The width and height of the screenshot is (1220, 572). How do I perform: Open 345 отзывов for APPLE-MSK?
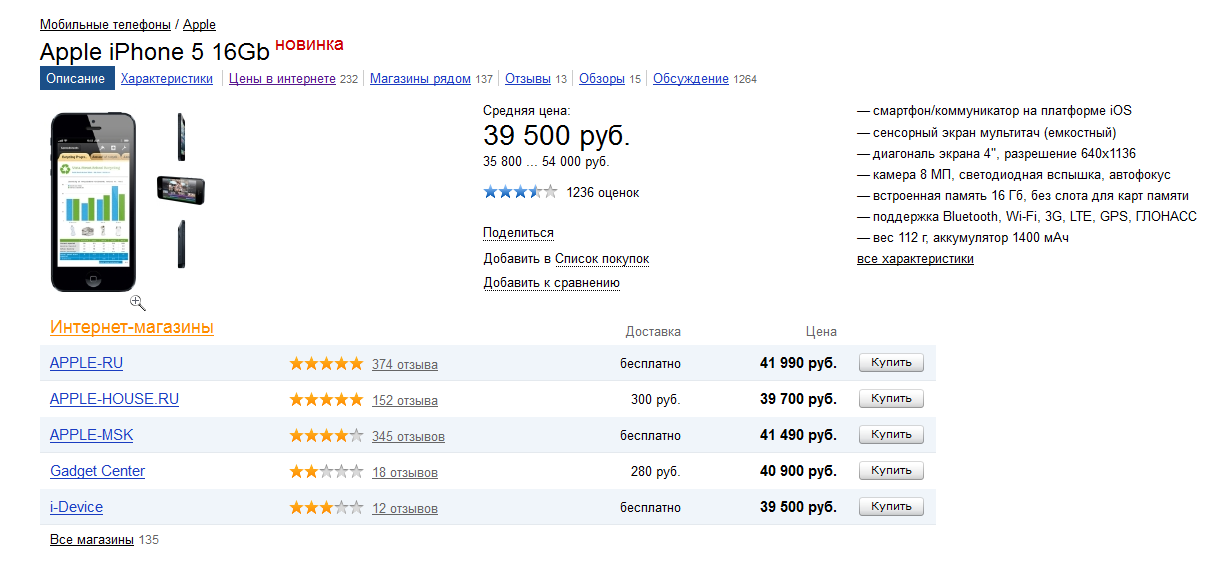point(408,437)
